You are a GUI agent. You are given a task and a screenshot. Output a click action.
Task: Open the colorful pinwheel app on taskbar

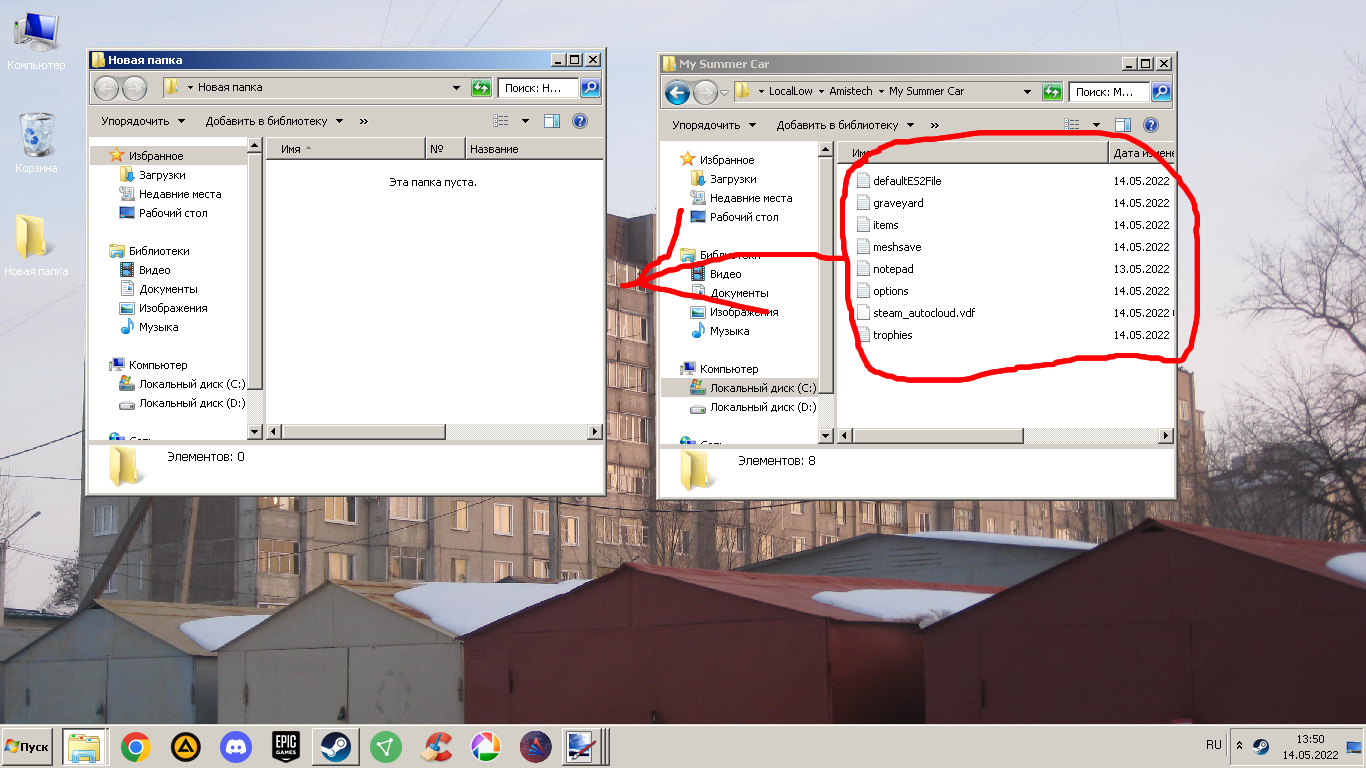486,747
